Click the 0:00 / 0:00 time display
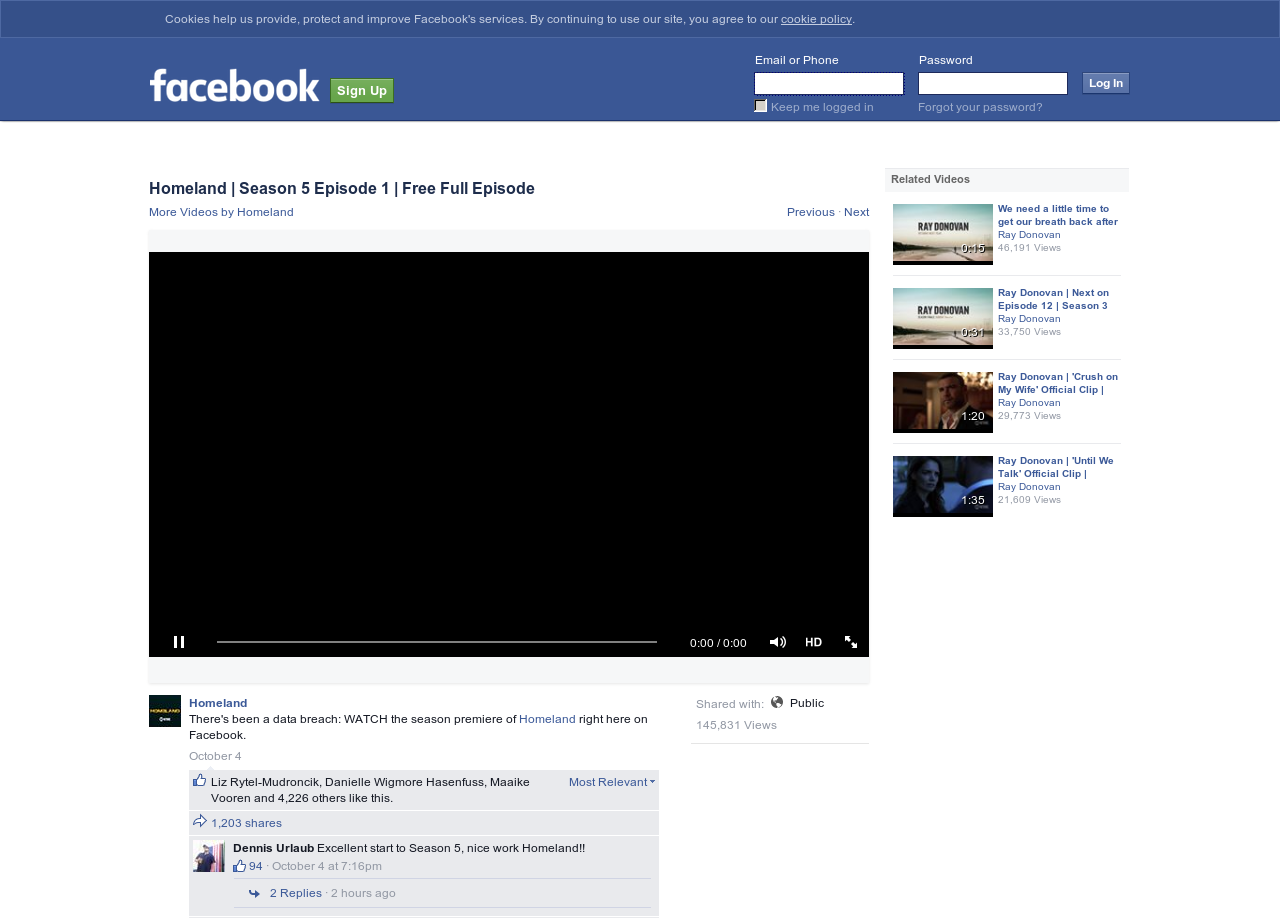The width and height of the screenshot is (1280, 918). point(718,643)
